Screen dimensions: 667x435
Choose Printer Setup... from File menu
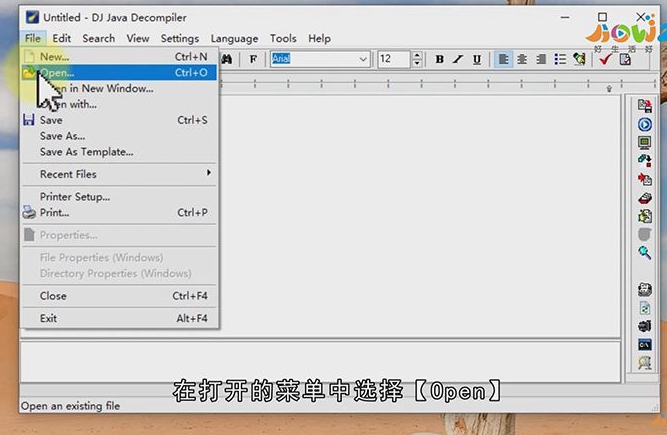point(119,197)
